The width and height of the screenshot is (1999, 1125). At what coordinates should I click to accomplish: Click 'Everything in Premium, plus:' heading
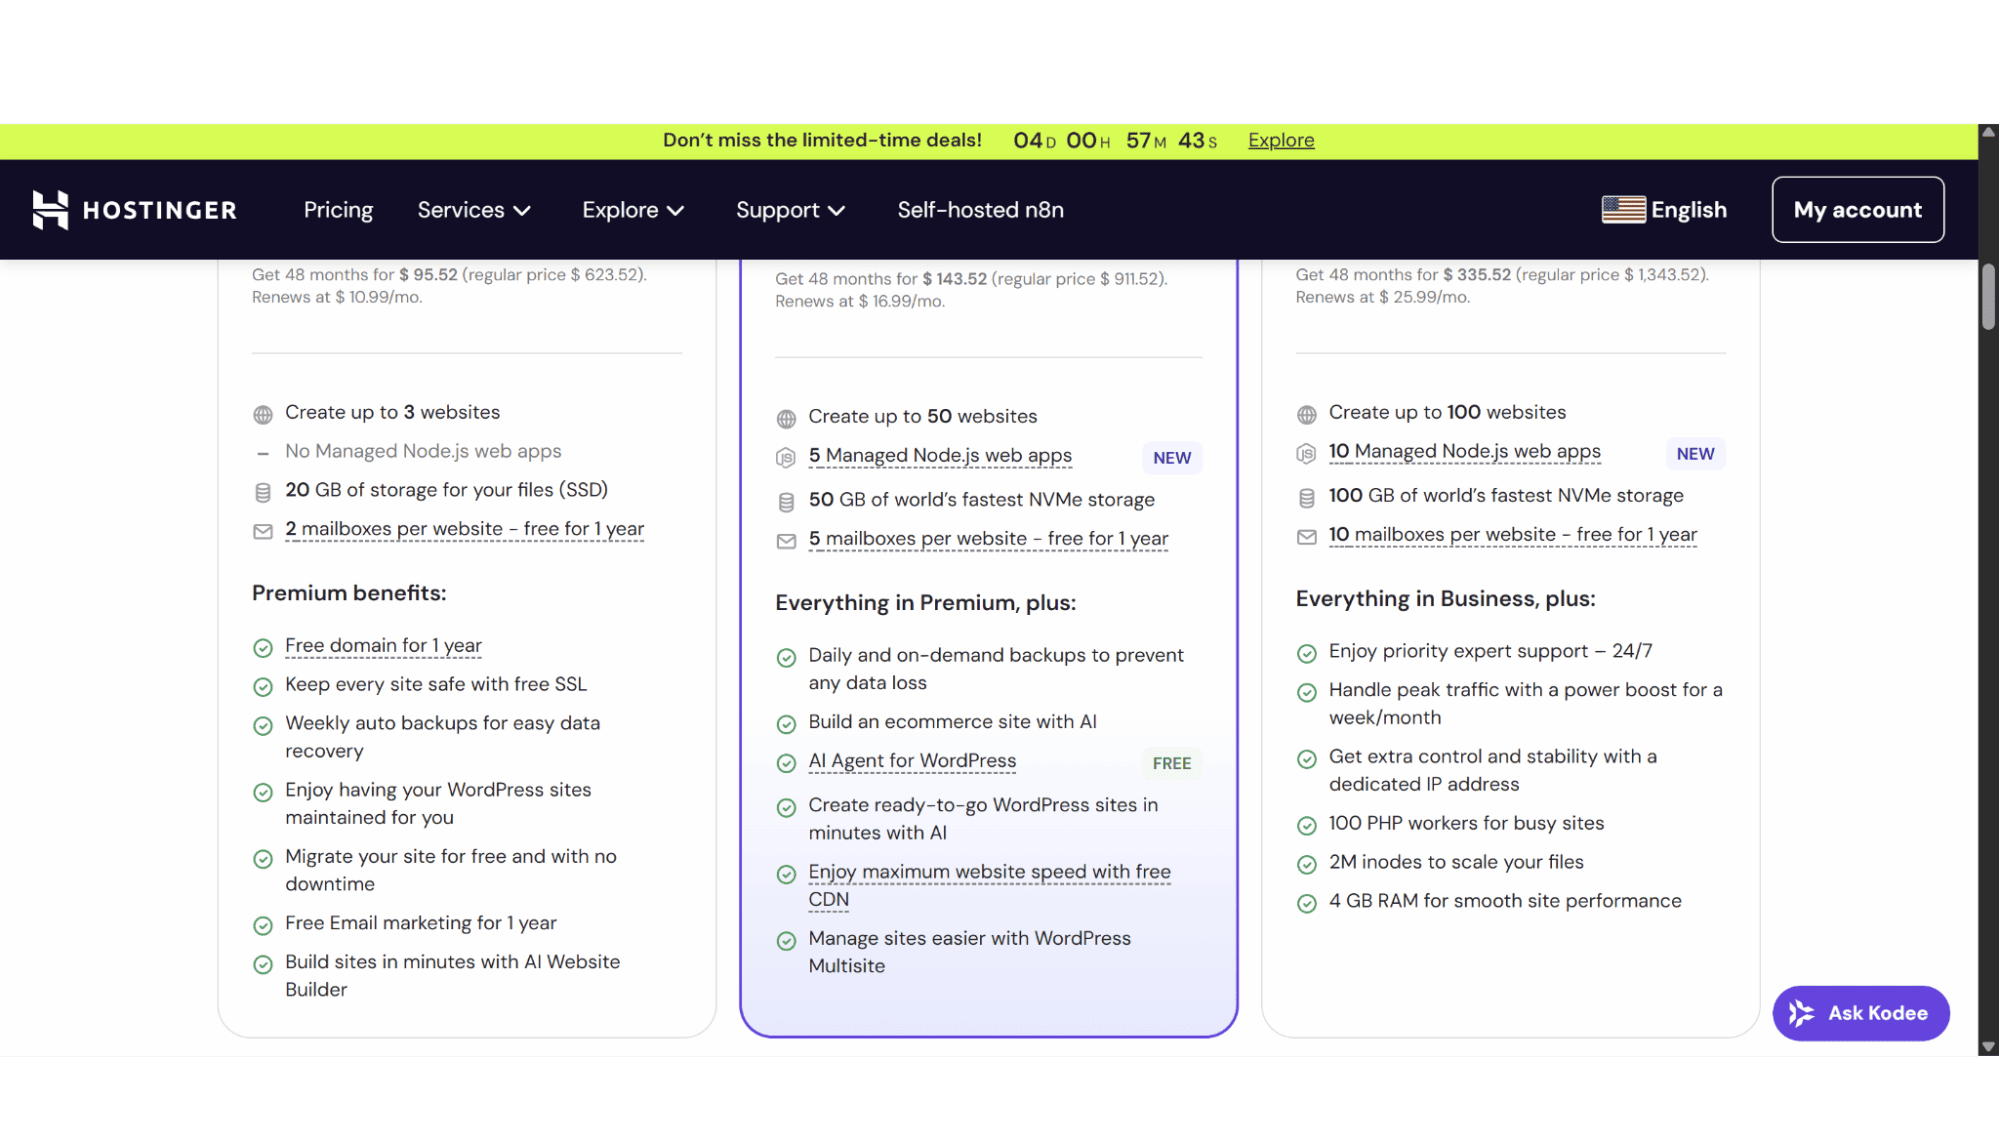pyautogui.click(x=925, y=603)
